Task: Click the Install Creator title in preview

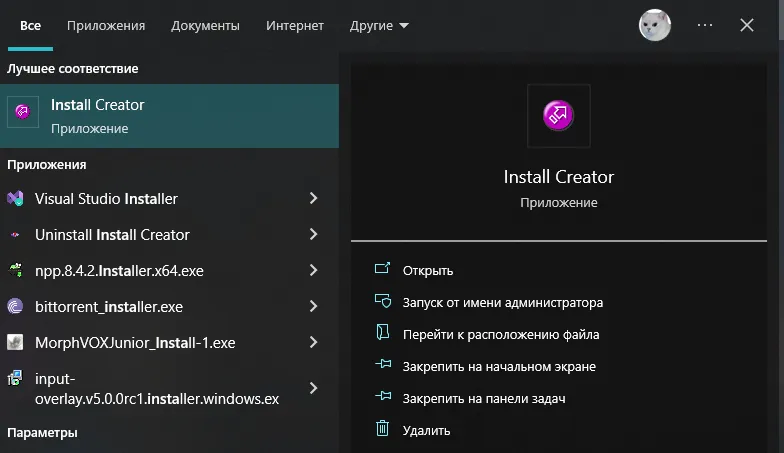Action: pyautogui.click(x=558, y=177)
